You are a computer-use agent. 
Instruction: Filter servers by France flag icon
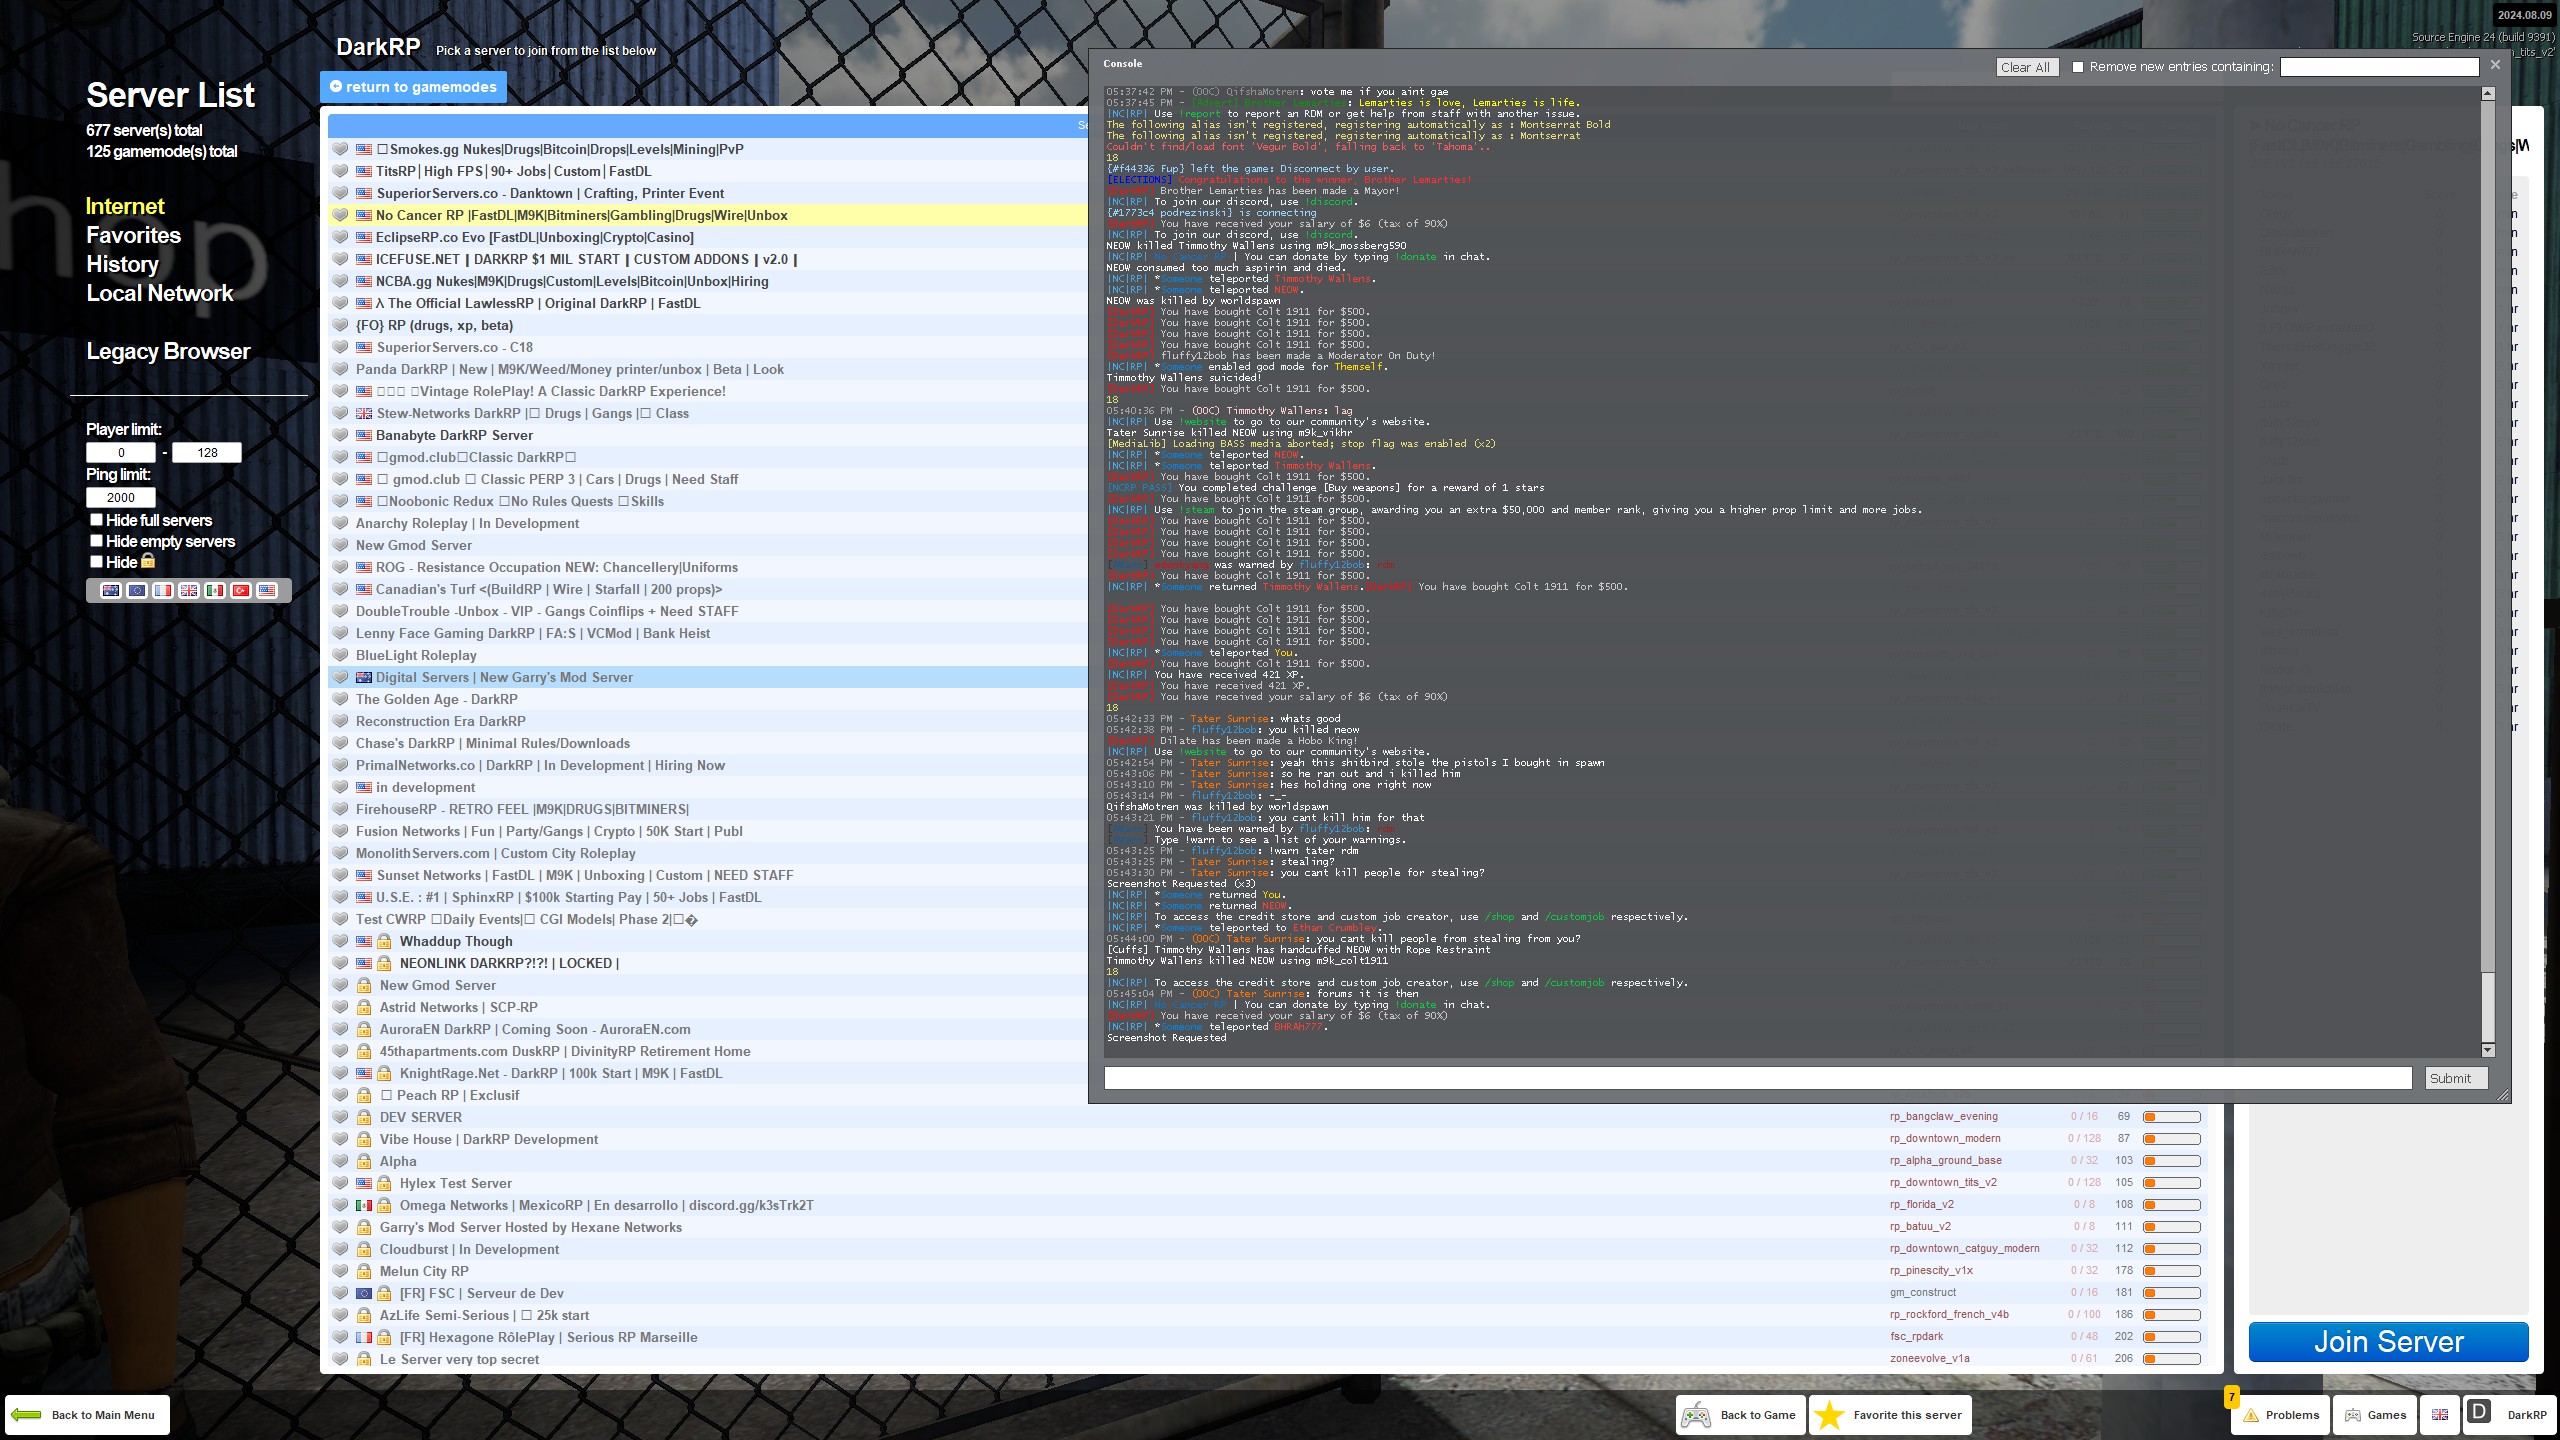point(163,590)
